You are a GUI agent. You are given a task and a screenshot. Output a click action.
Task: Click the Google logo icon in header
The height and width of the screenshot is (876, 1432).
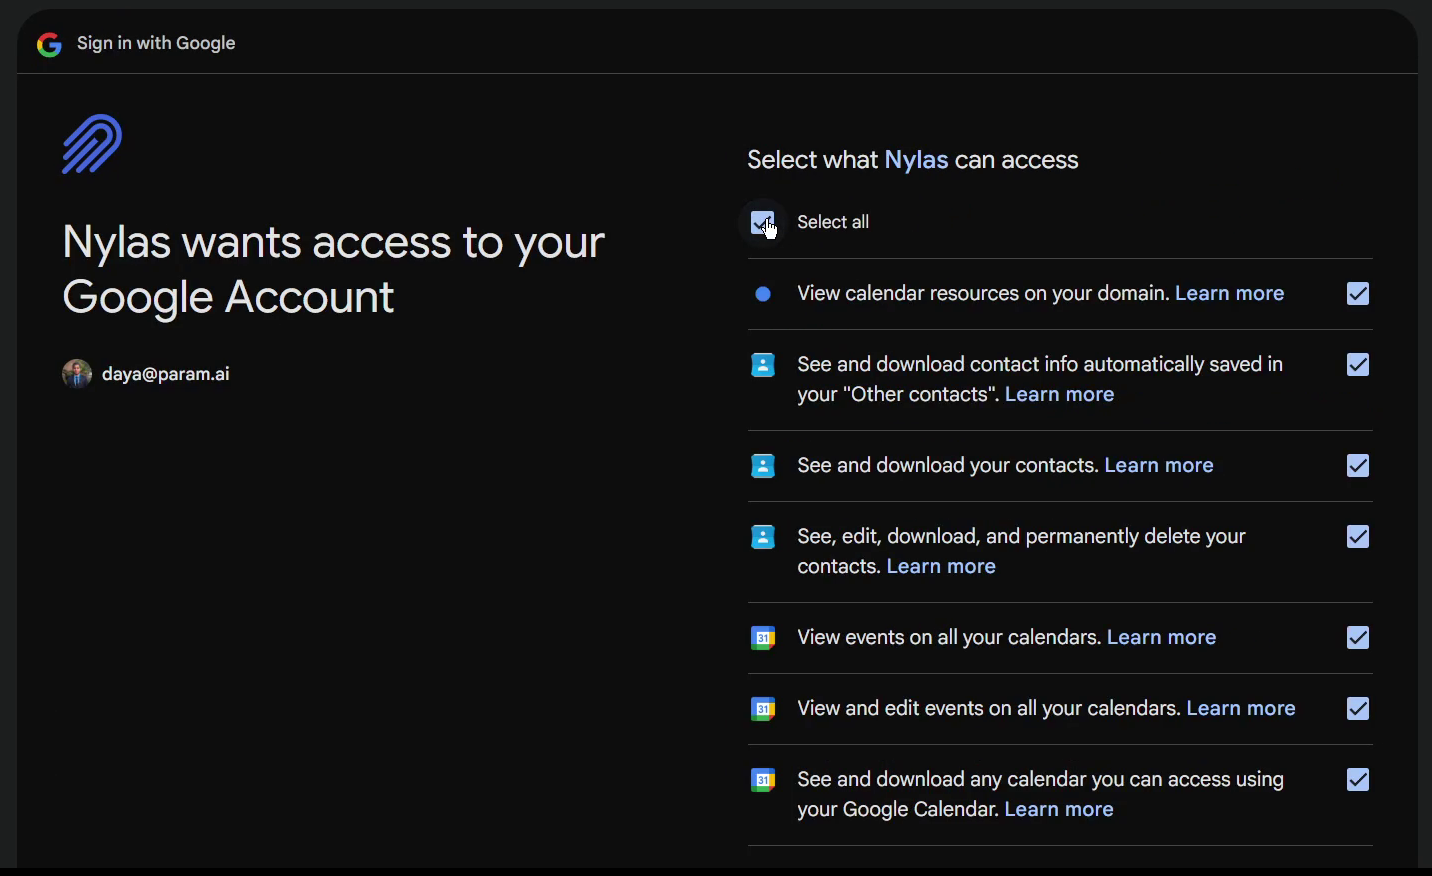tap(49, 44)
